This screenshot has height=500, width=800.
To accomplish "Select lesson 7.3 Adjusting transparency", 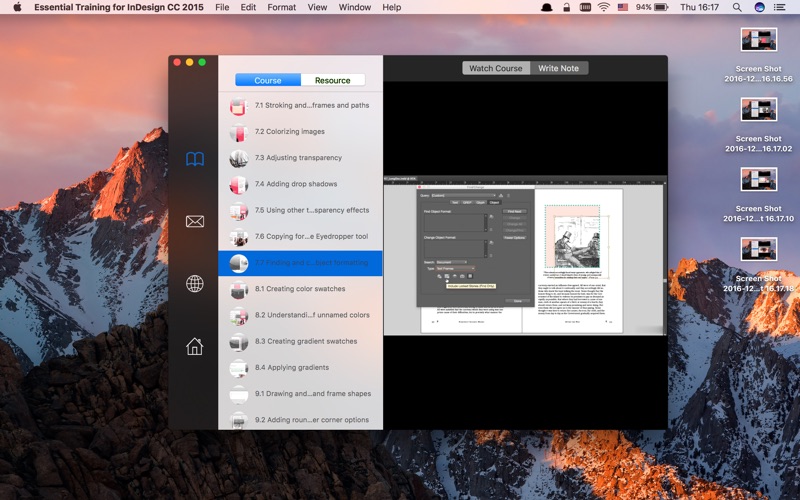I will 301,158.
